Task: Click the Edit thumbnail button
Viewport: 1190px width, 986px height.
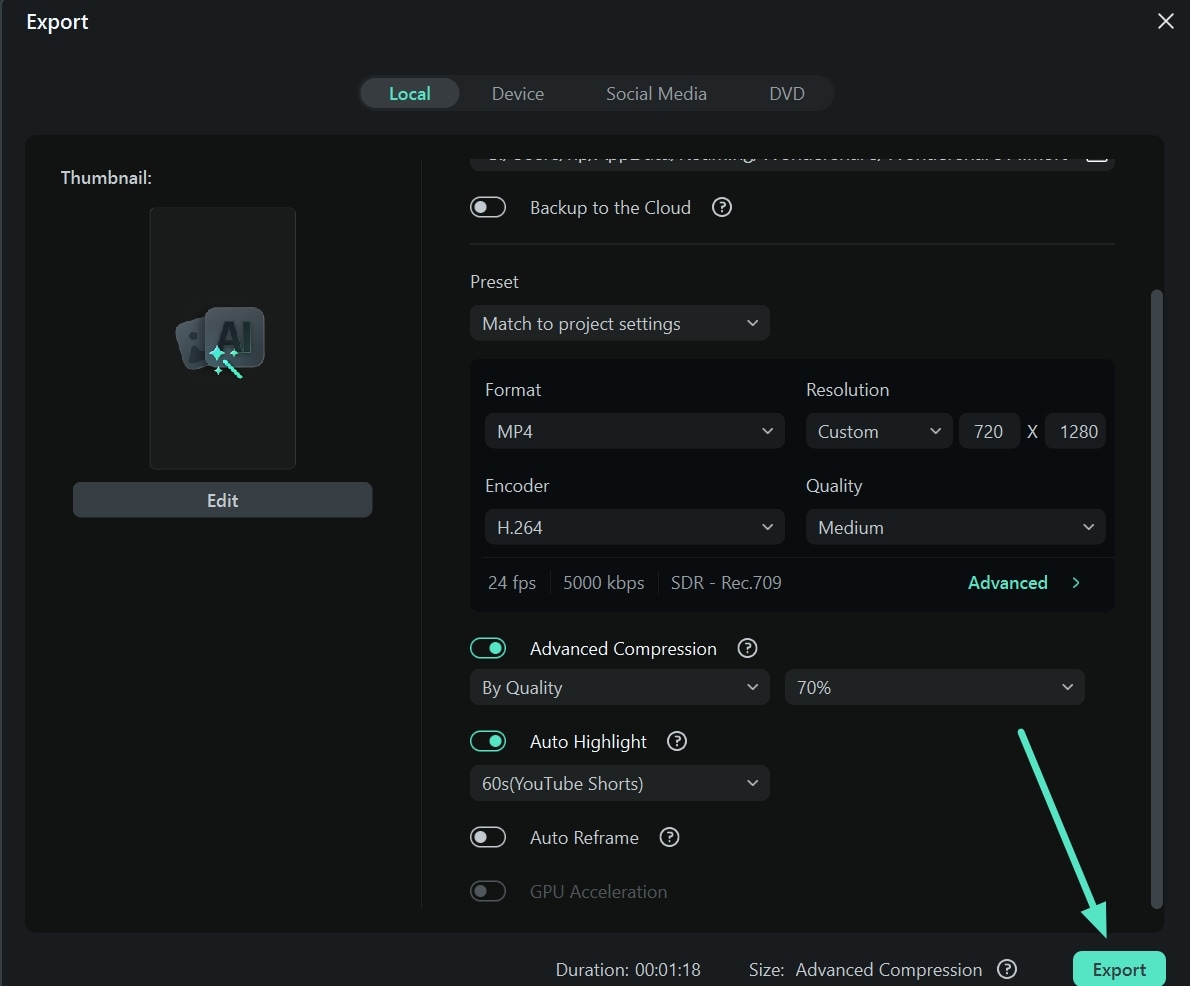Action: point(222,500)
